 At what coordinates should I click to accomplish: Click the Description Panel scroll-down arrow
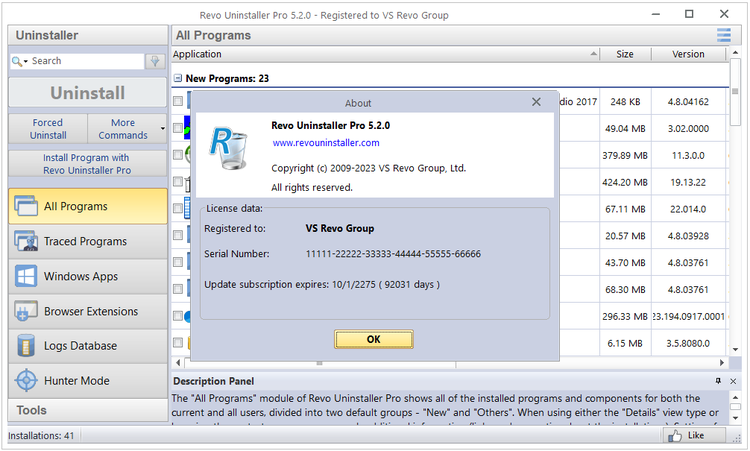[735, 418]
